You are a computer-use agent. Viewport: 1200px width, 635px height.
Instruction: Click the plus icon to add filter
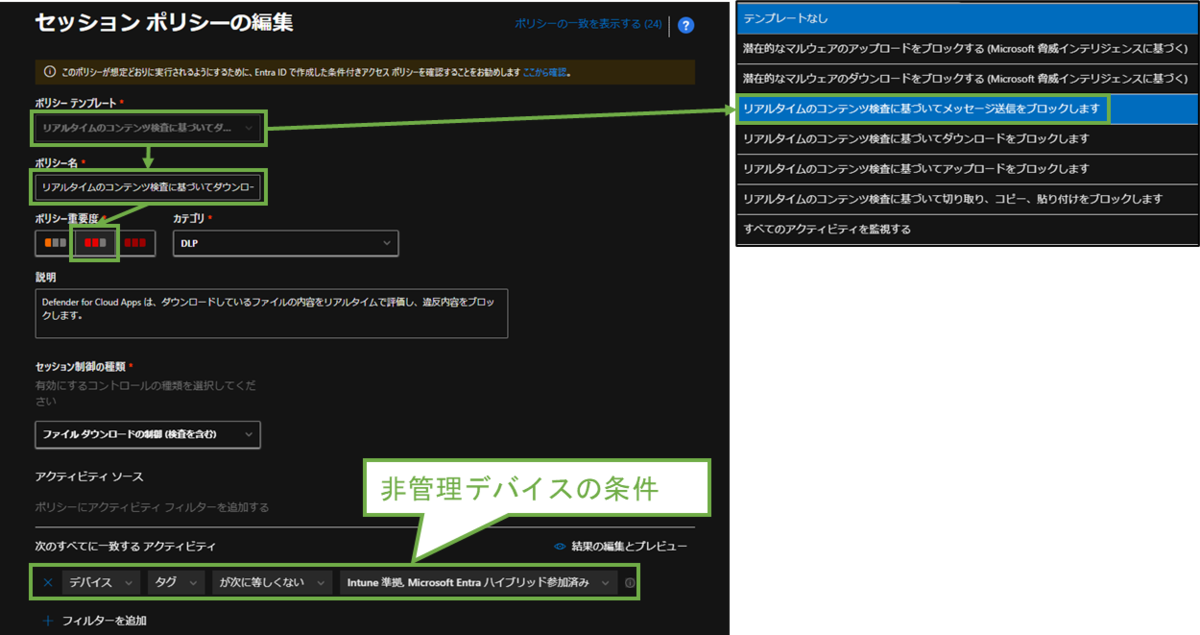[x=49, y=621]
